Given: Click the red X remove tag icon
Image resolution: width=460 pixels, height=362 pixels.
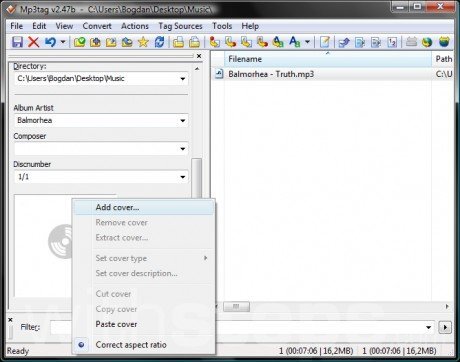Looking at the screenshot, I should [x=33, y=42].
